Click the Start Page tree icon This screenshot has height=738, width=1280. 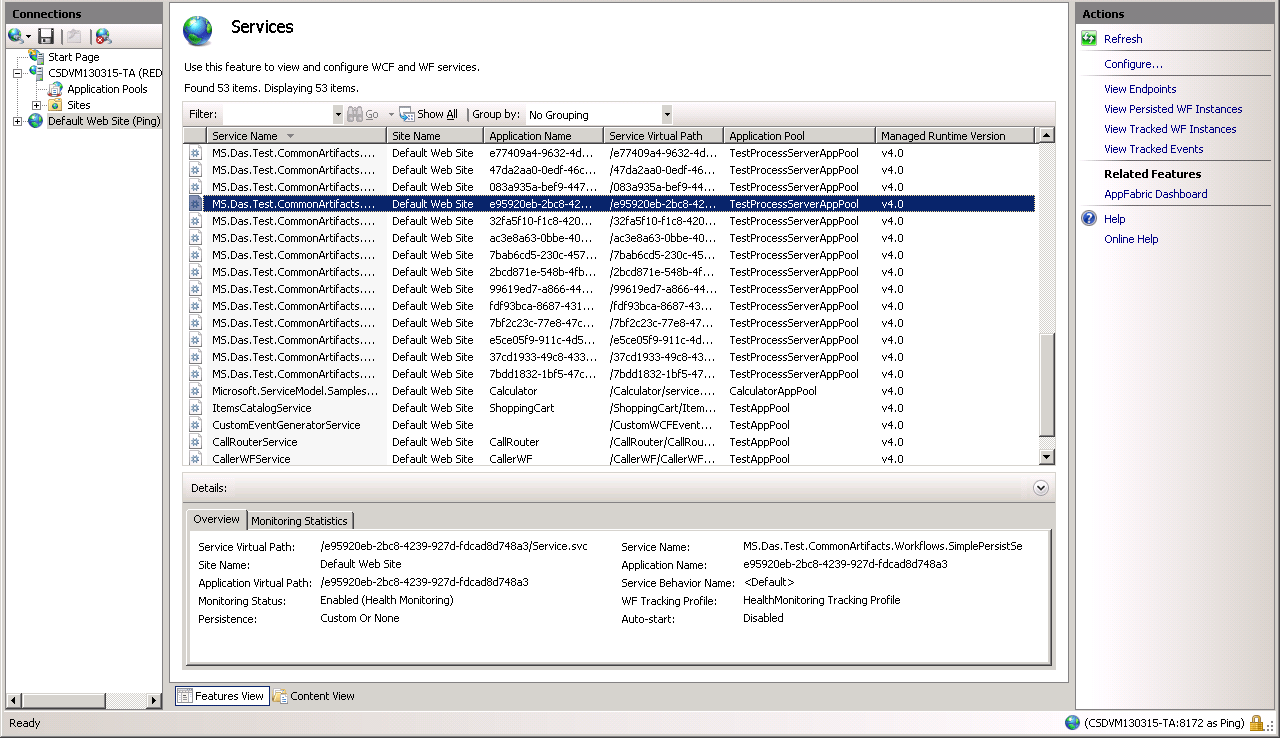37,57
